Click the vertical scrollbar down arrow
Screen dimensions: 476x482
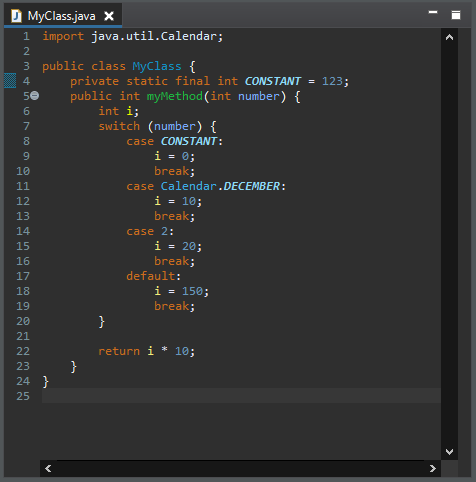pyautogui.click(x=449, y=452)
